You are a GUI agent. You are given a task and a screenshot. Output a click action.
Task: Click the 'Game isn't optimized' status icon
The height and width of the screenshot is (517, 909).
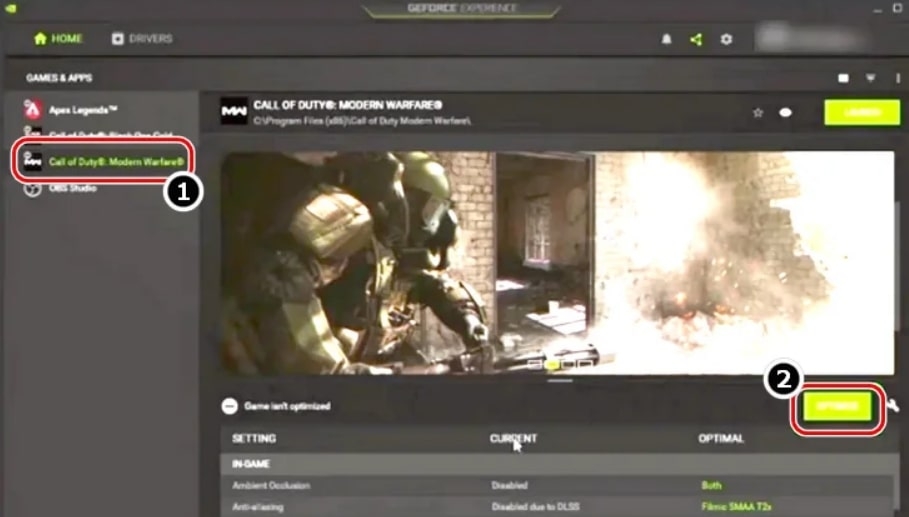click(230, 406)
